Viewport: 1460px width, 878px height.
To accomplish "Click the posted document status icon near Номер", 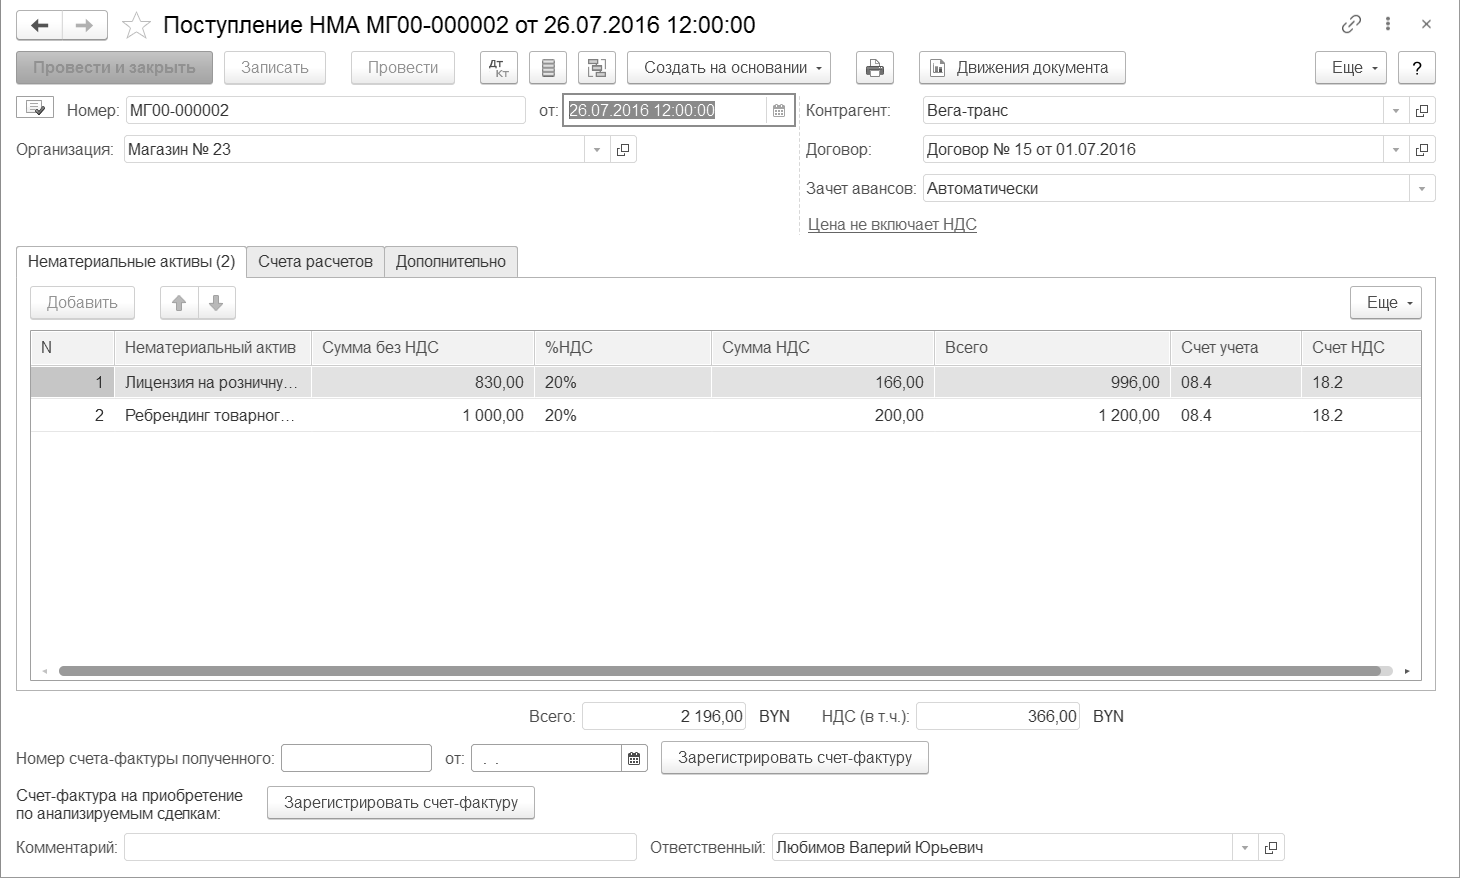I will (x=36, y=108).
